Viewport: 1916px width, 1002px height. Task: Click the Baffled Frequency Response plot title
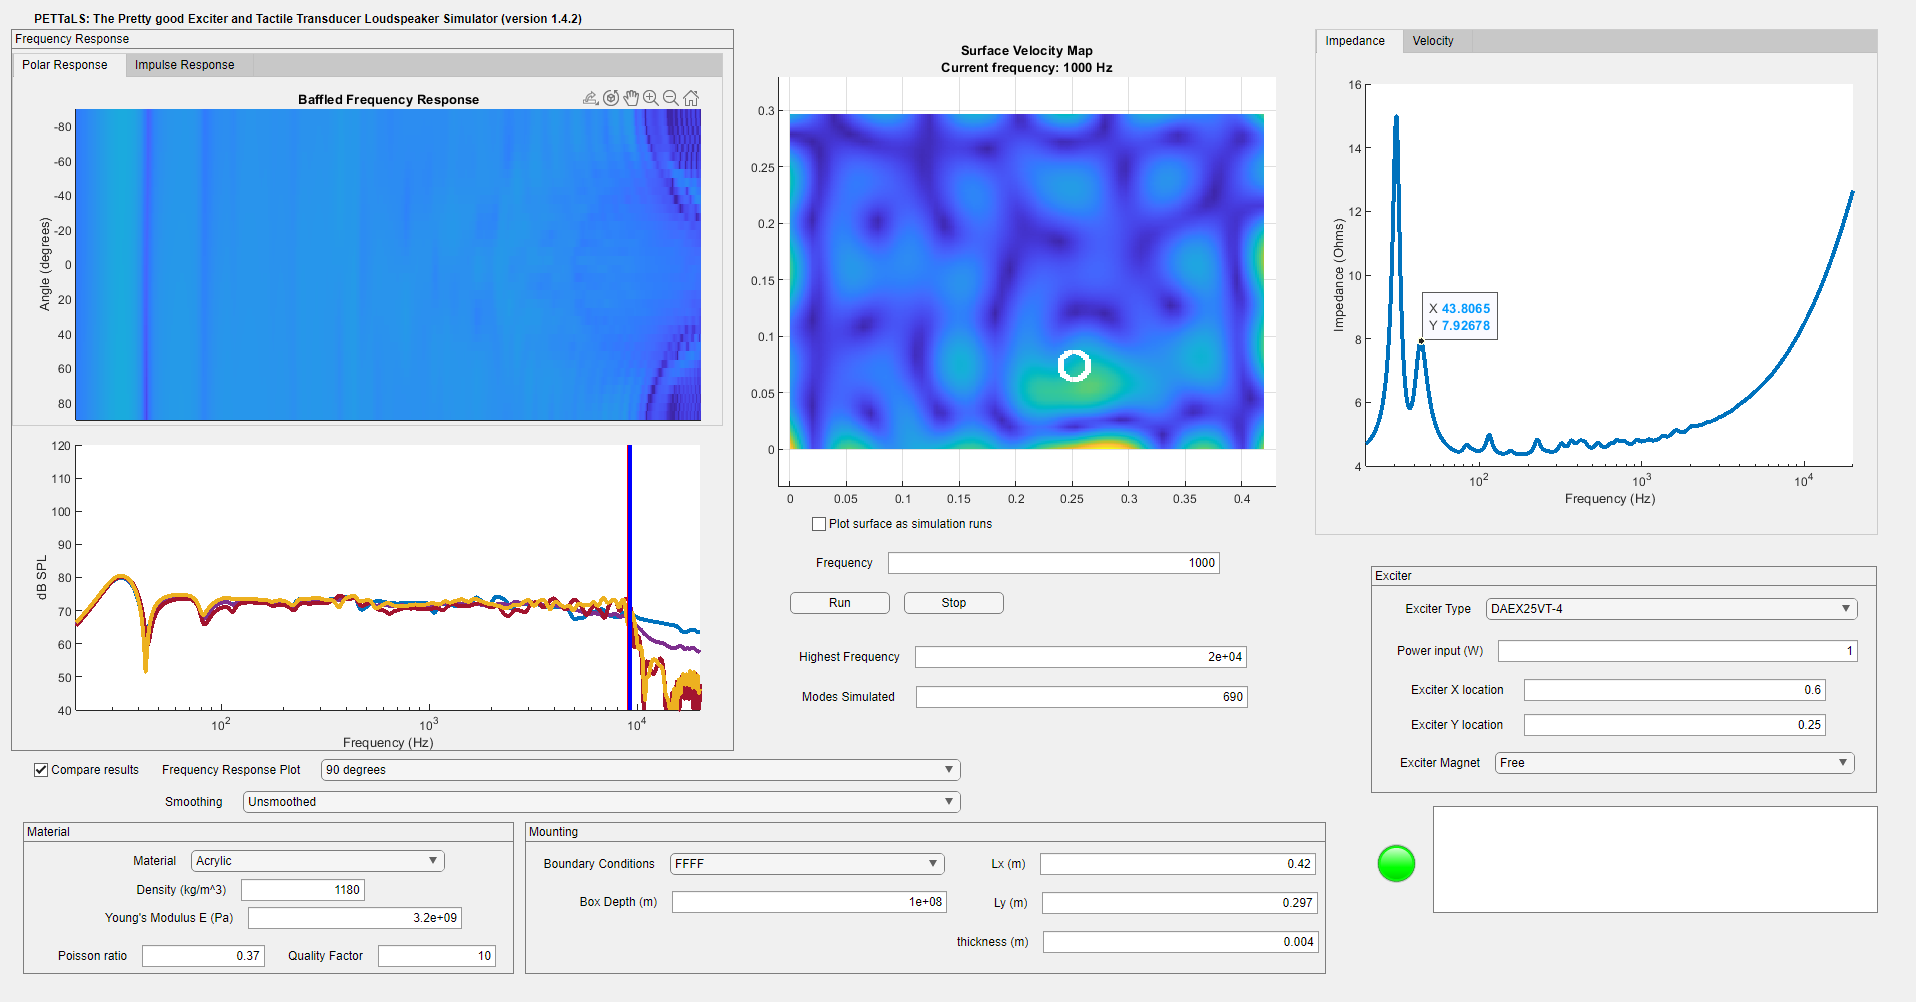point(388,100)
